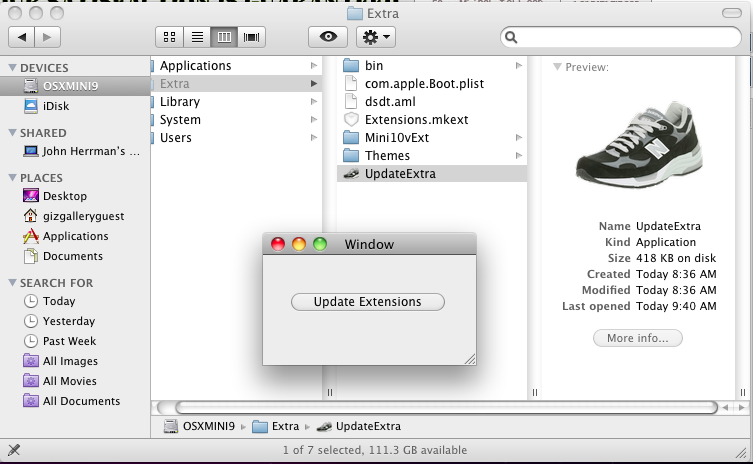Click UpdateExtra in the path bar
The width and height of the screenshot is (753, 464).
[359, 427]
